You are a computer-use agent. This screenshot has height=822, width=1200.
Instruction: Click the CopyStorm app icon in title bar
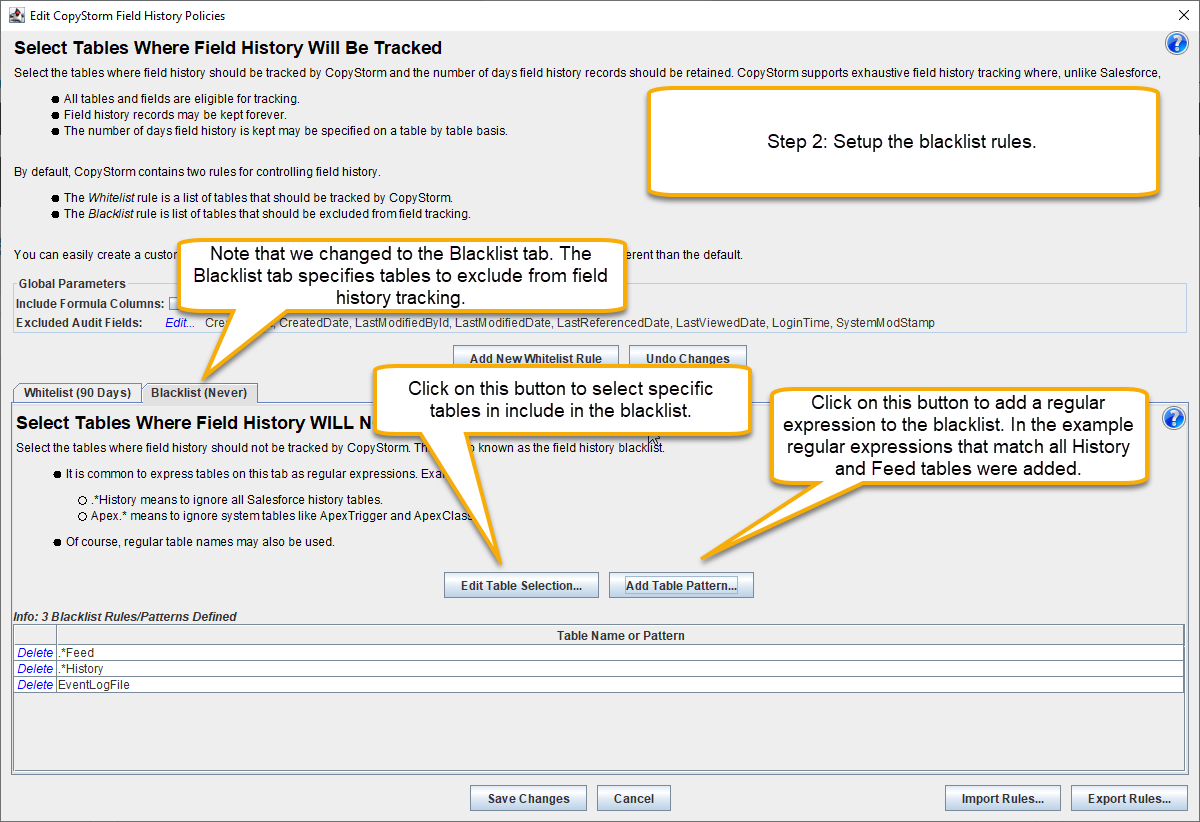coord(16,15)
